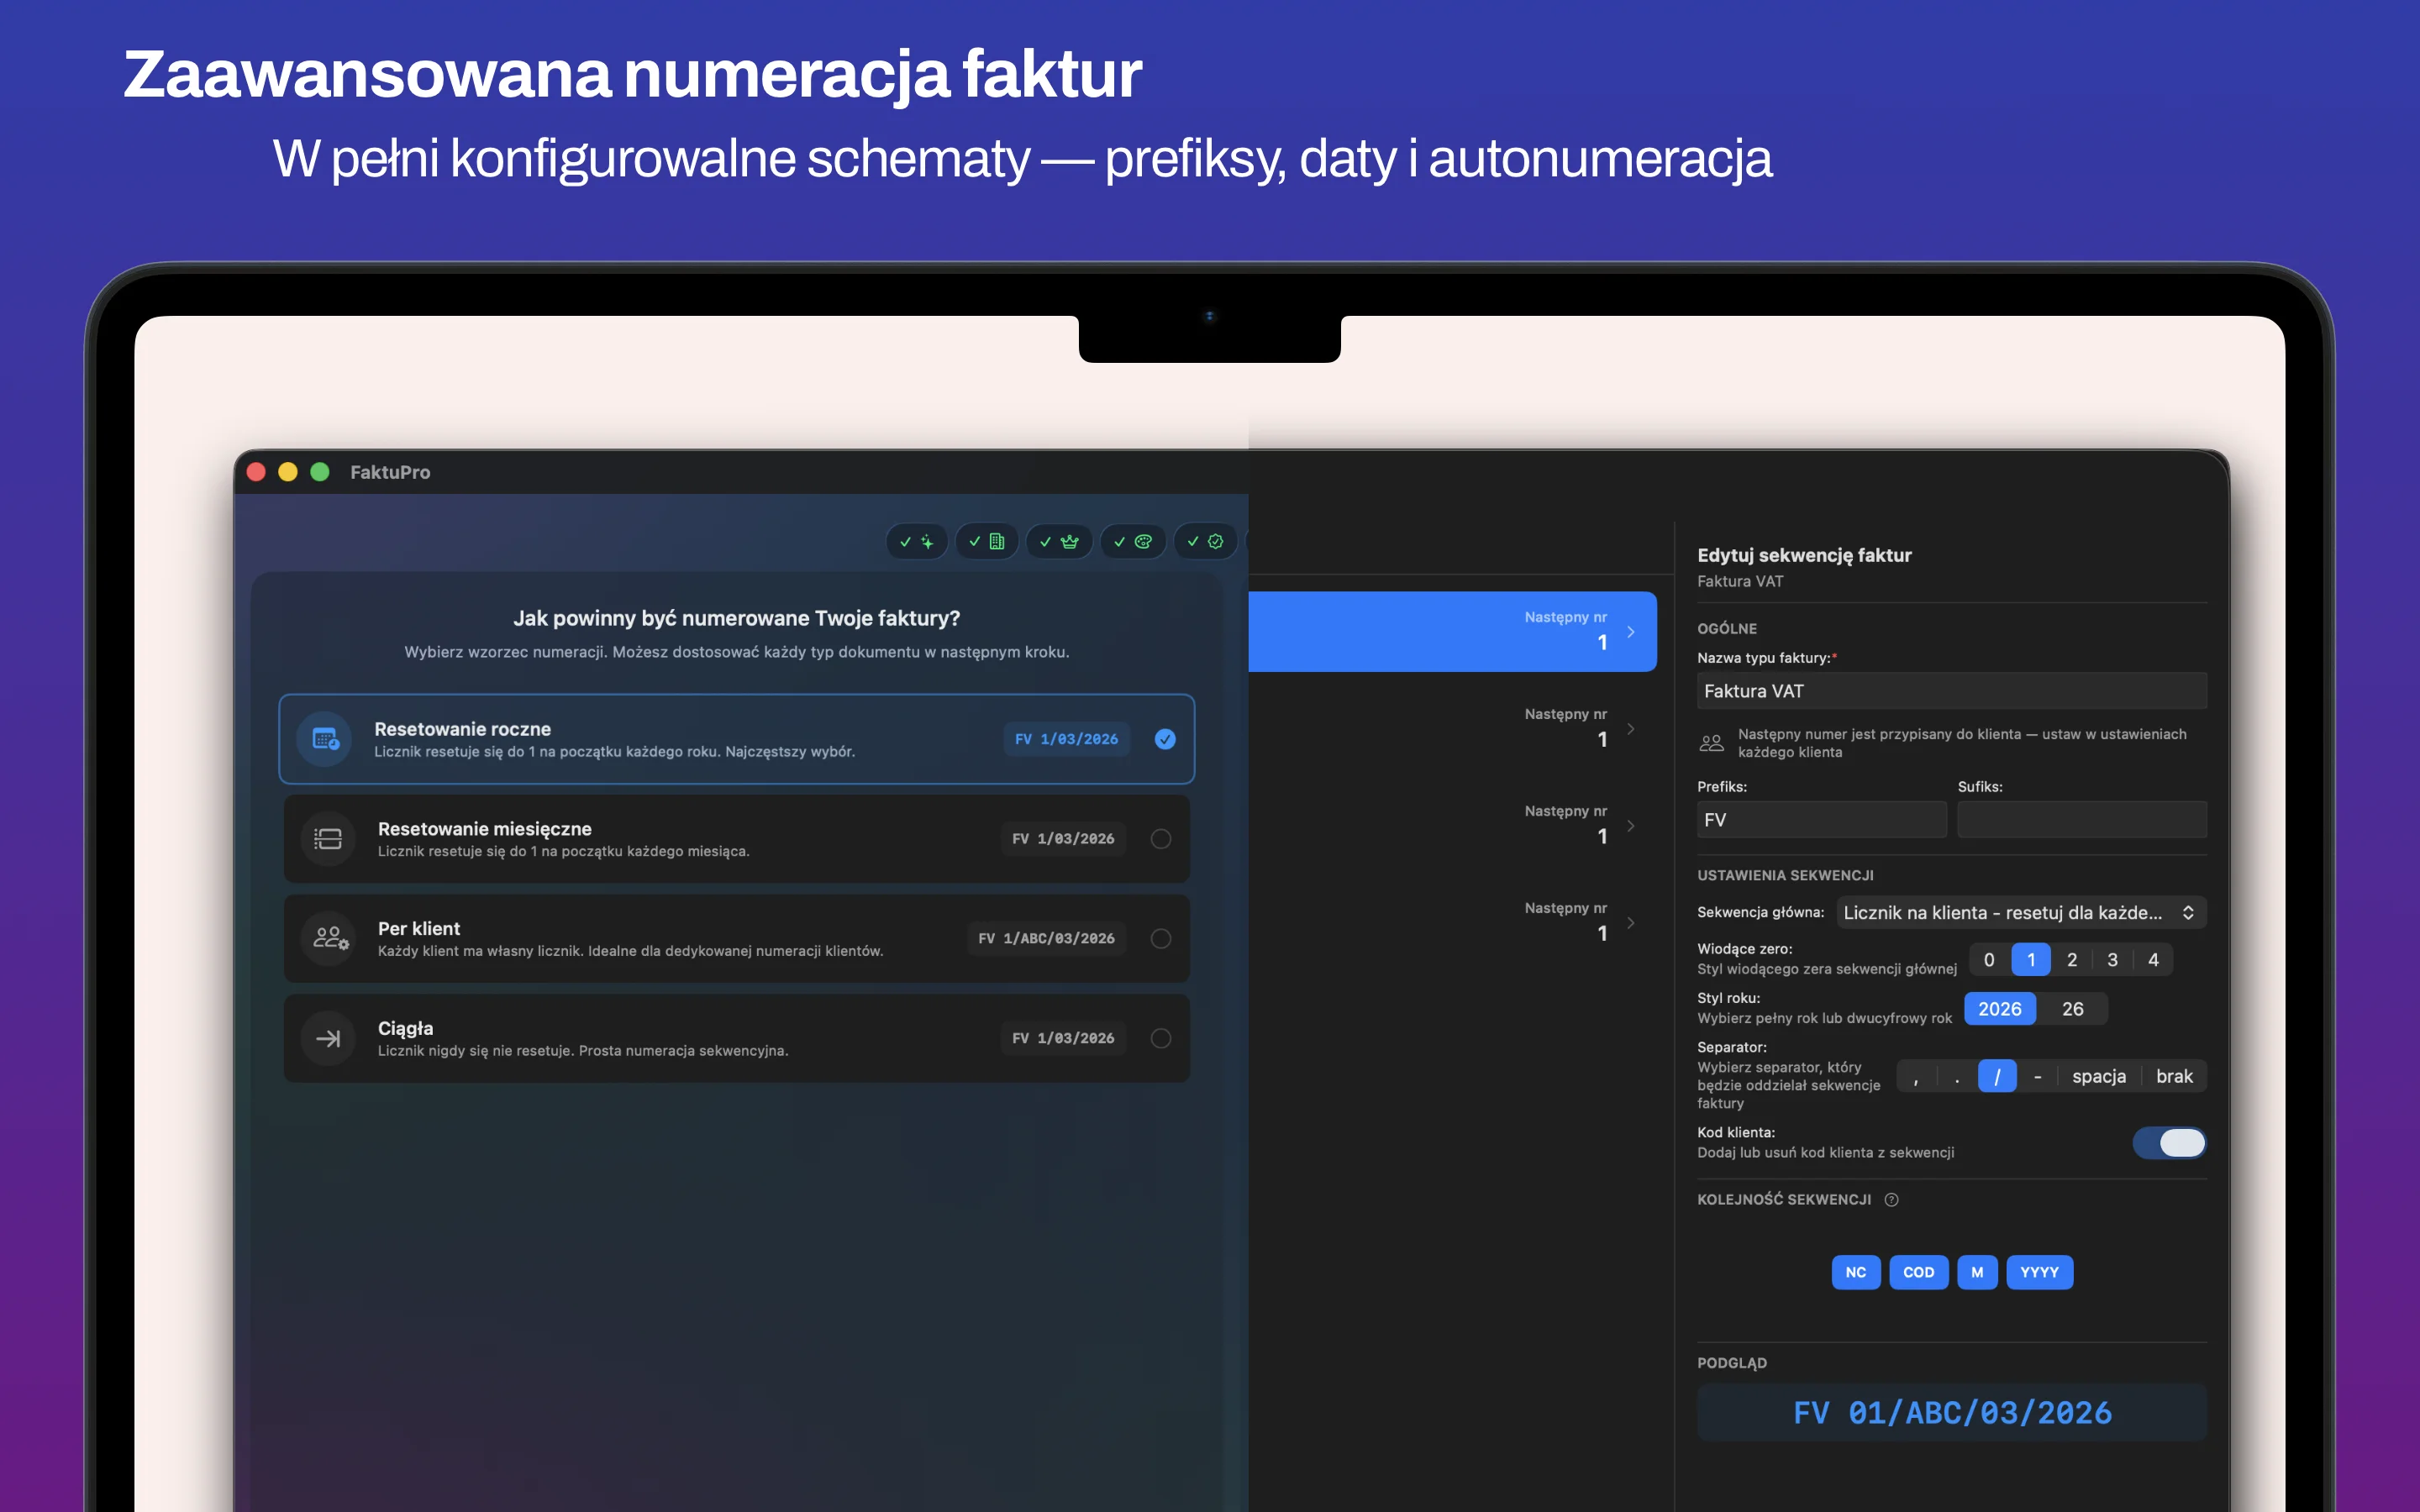Click the Nazwa typu faktury field
Viewport: 2420px width, 1512px height.
(x=1951, y=691)
